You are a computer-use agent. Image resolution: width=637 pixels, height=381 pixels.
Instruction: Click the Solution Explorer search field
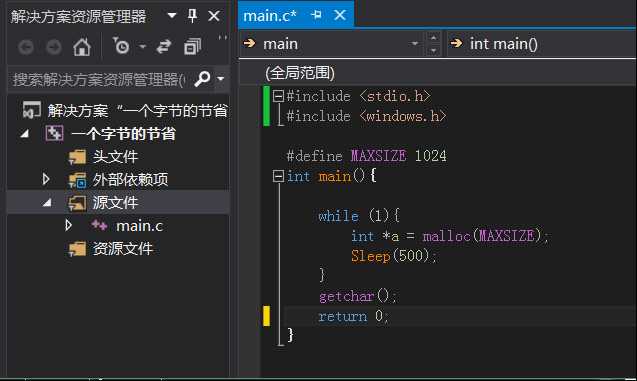point(99,79)
